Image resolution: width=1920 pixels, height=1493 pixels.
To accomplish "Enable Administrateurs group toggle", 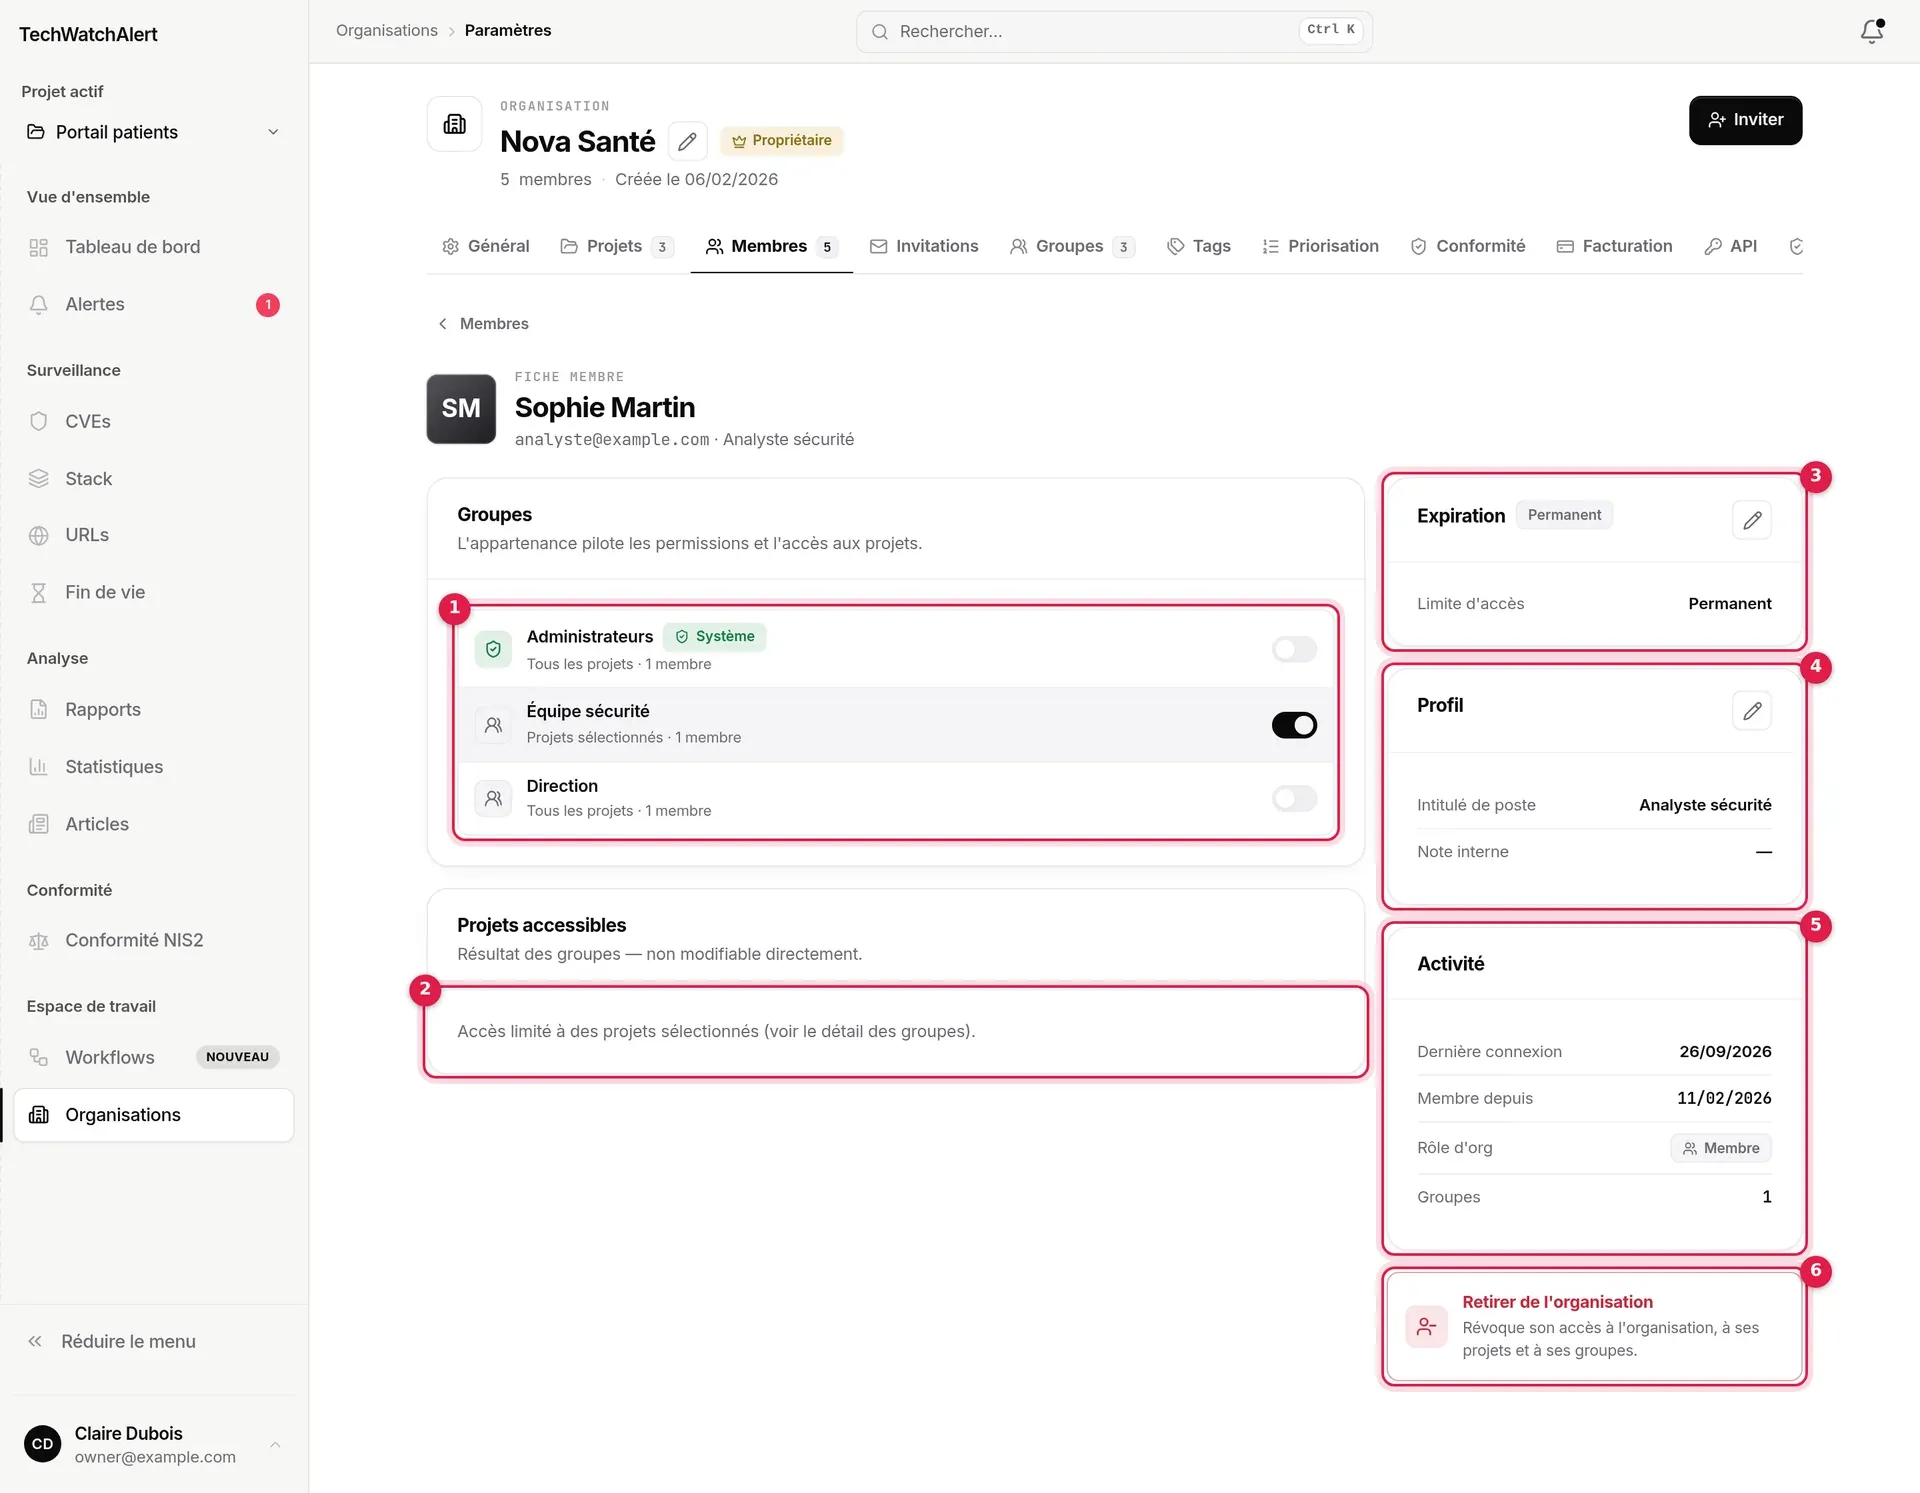I will 1294,649.
